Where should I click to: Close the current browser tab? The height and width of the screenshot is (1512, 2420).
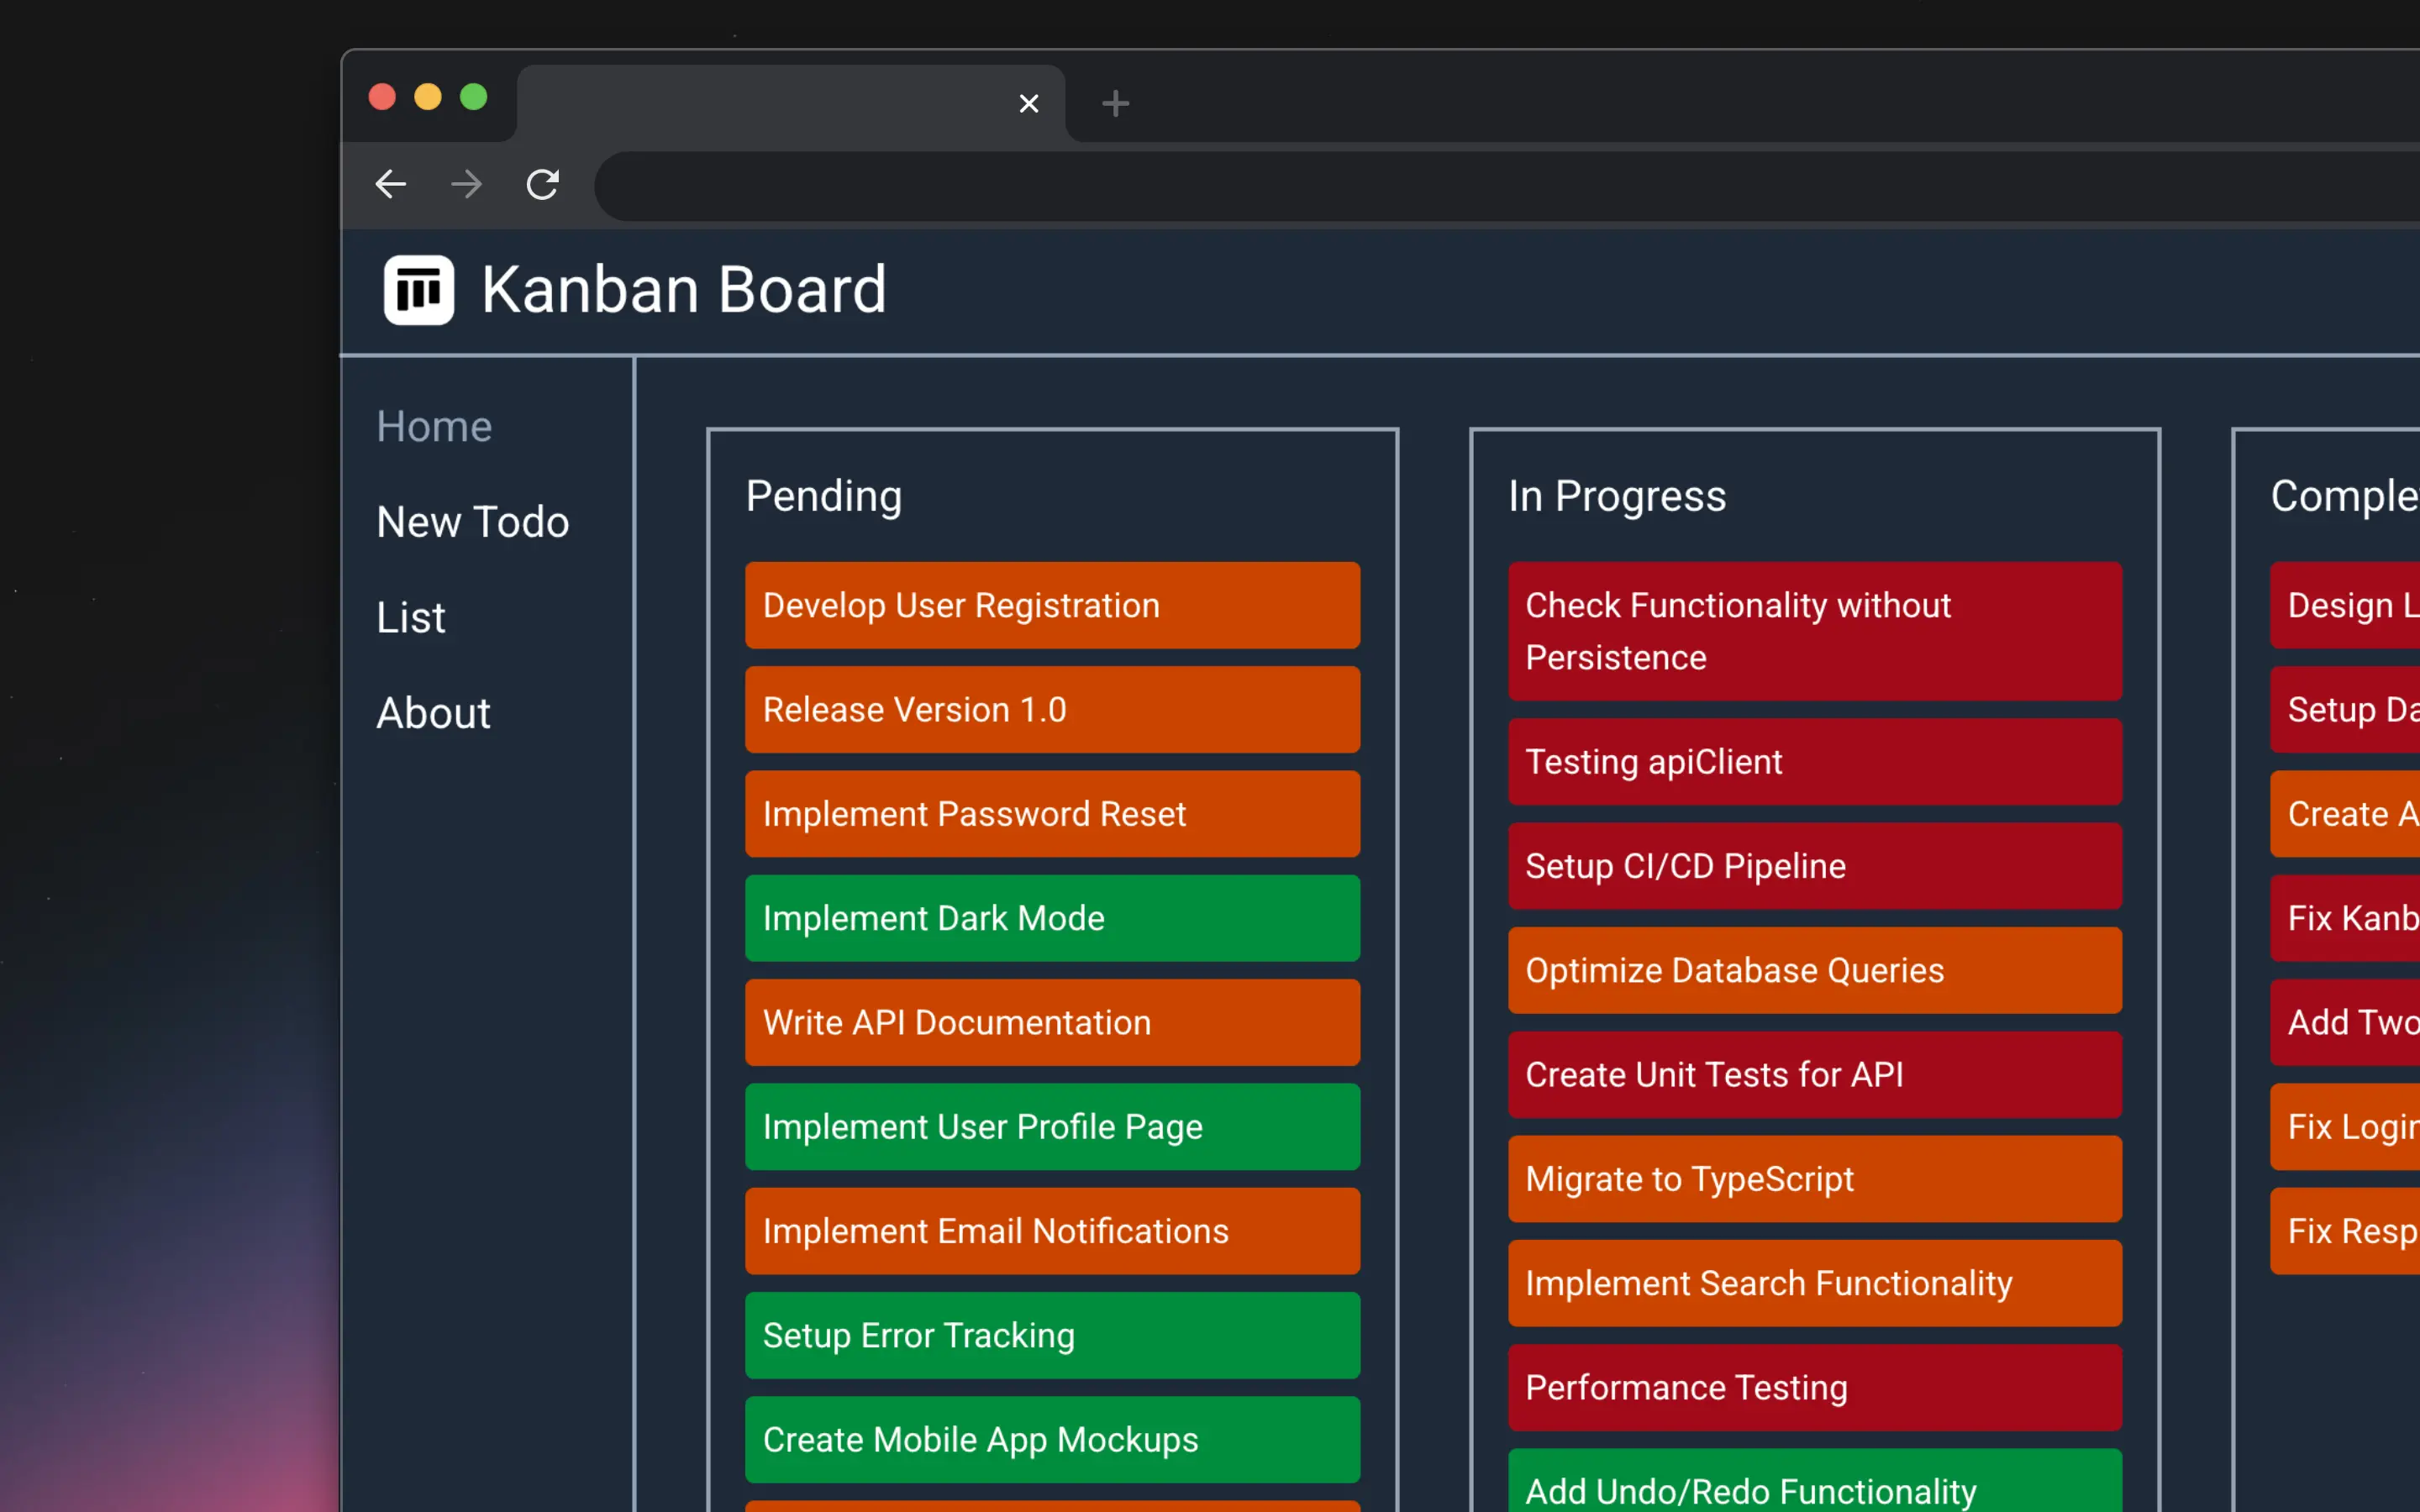pyautogui.click(x=1029, y=103)
